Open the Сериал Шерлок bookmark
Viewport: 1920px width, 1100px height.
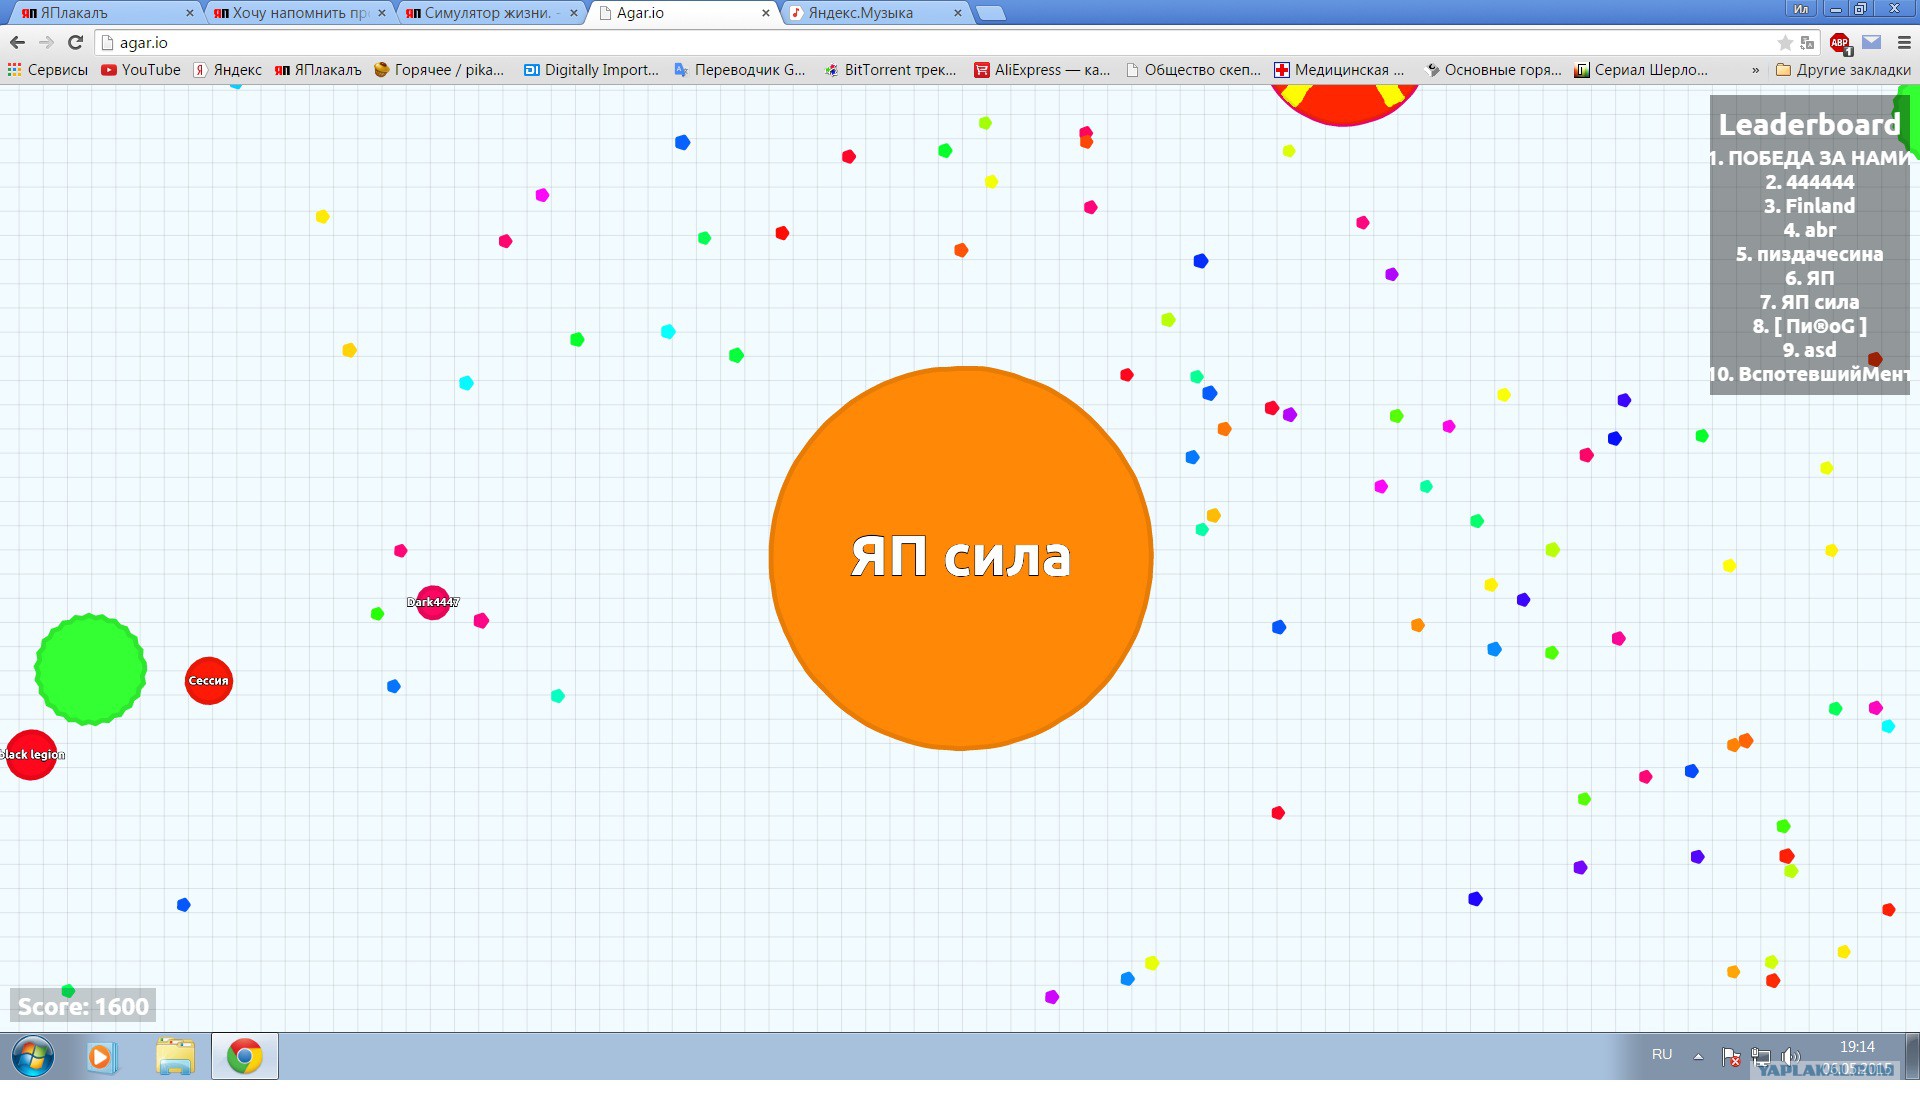1641,70
